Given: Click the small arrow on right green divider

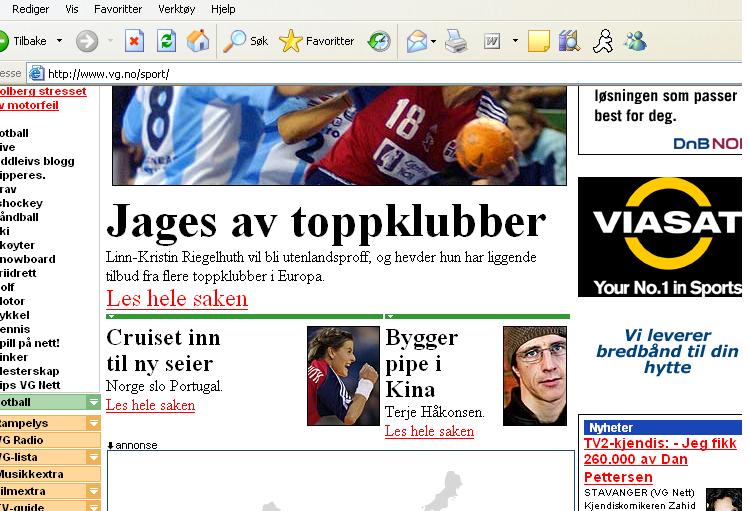Looking at the screenshot, I should point(390,316).
